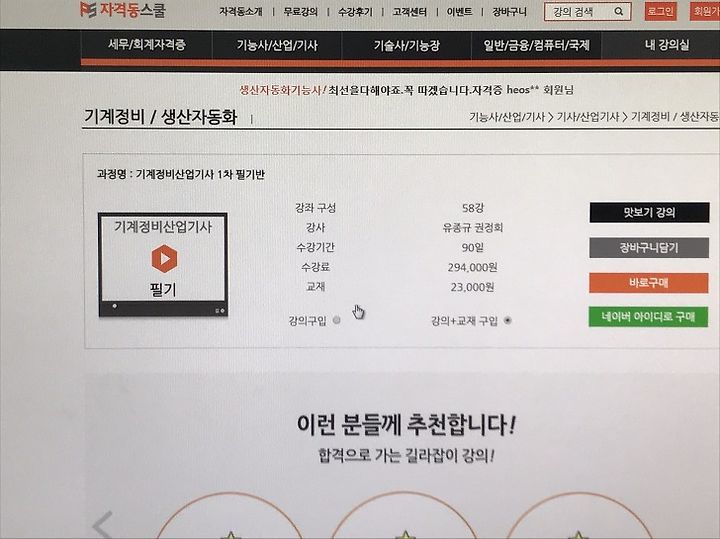The image size is (720, 539).
Task: Click the 23,000원 textbook price
Action: (x=472, y=287)
